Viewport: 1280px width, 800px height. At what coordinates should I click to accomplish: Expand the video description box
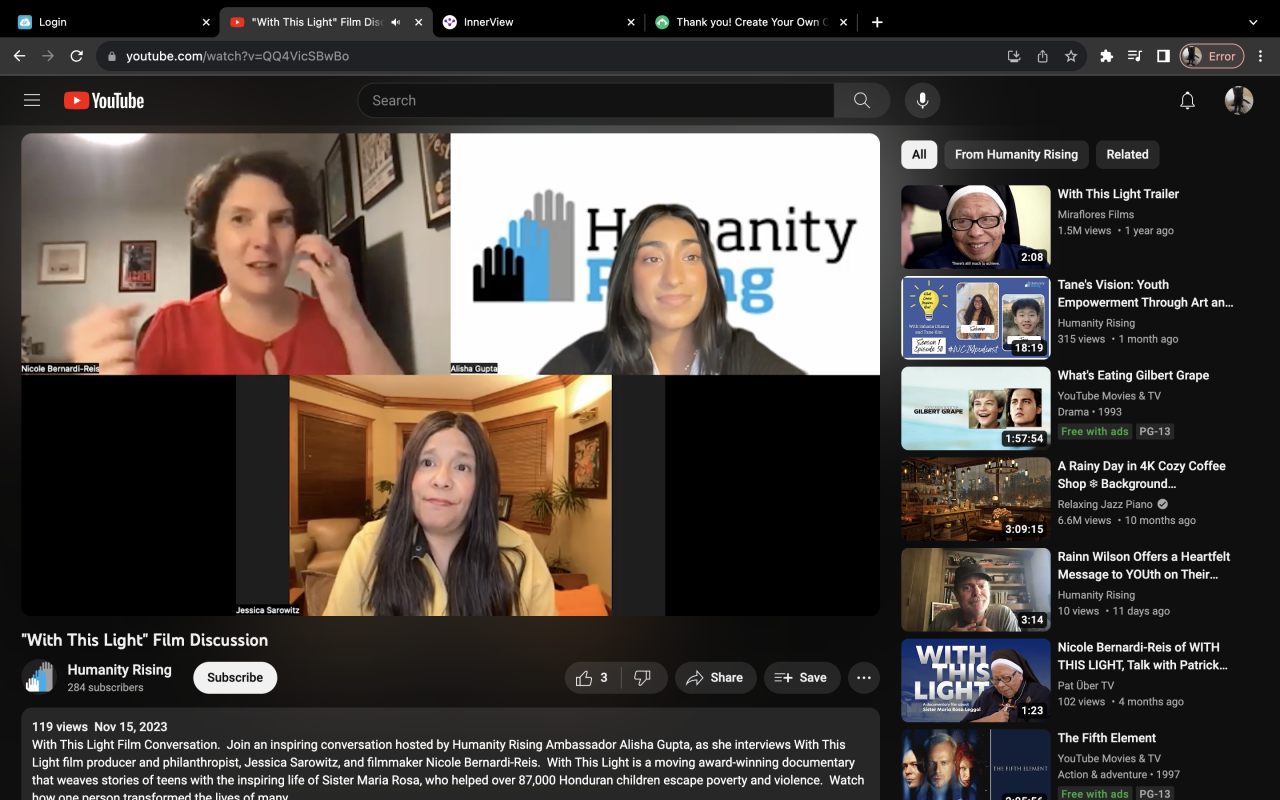(450, 755)
